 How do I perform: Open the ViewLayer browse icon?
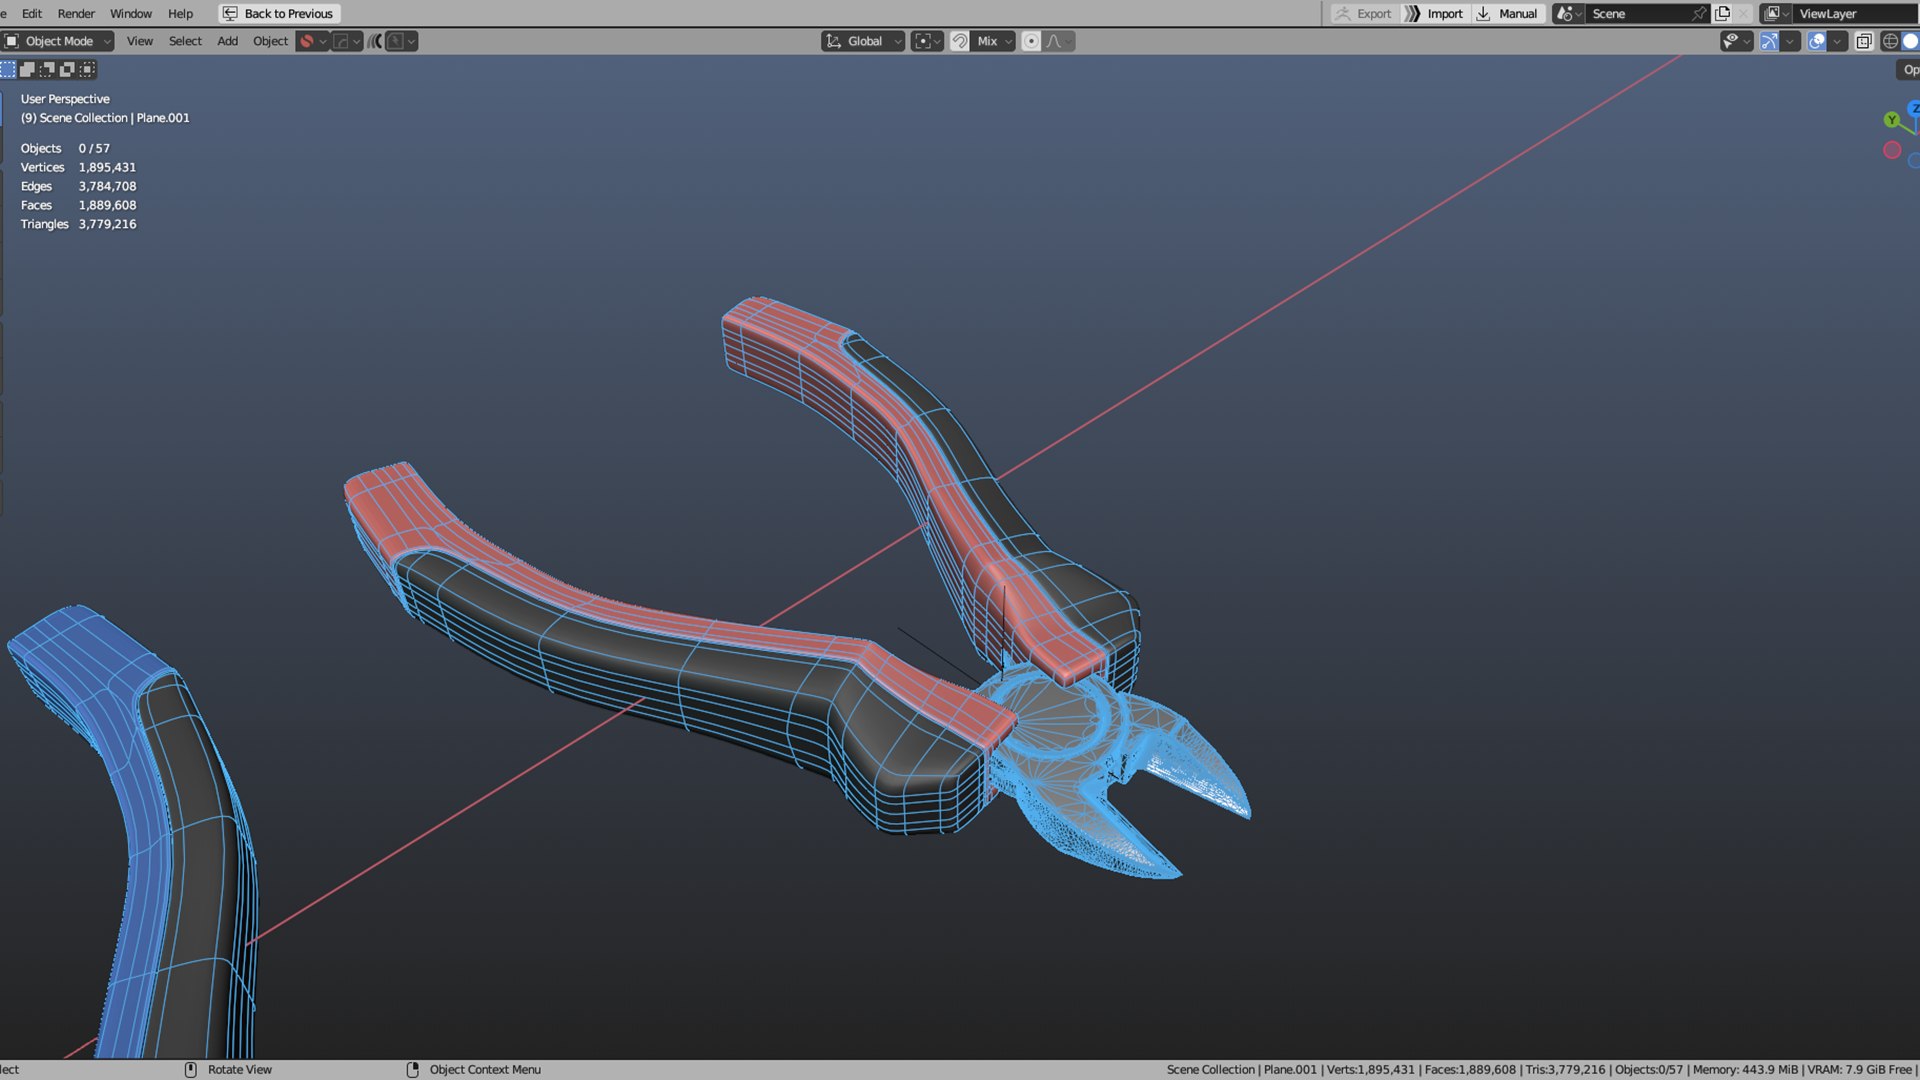(1776, 14)
